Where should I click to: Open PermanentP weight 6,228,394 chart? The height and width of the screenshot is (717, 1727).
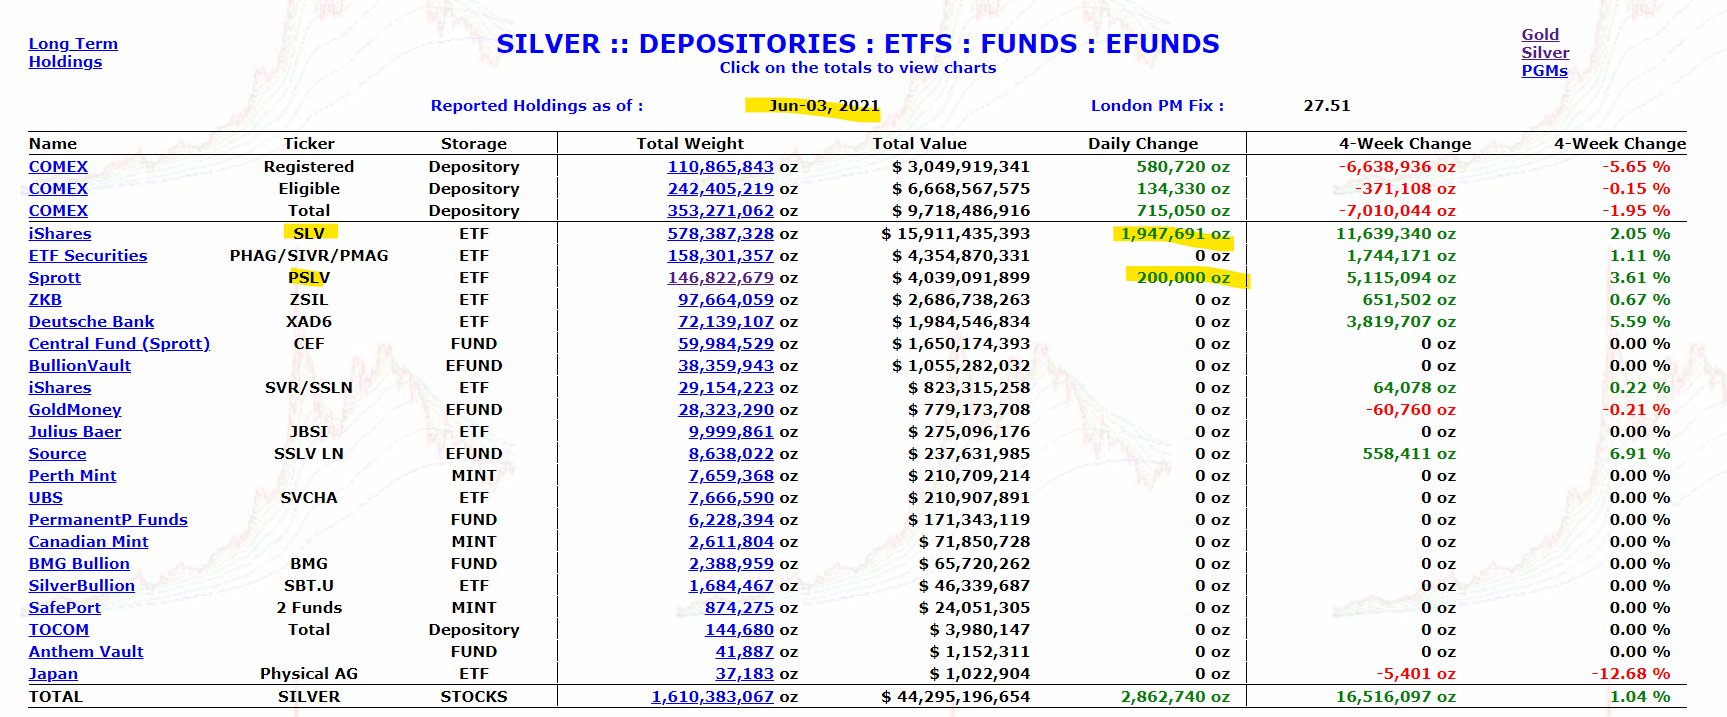[731, 519]
